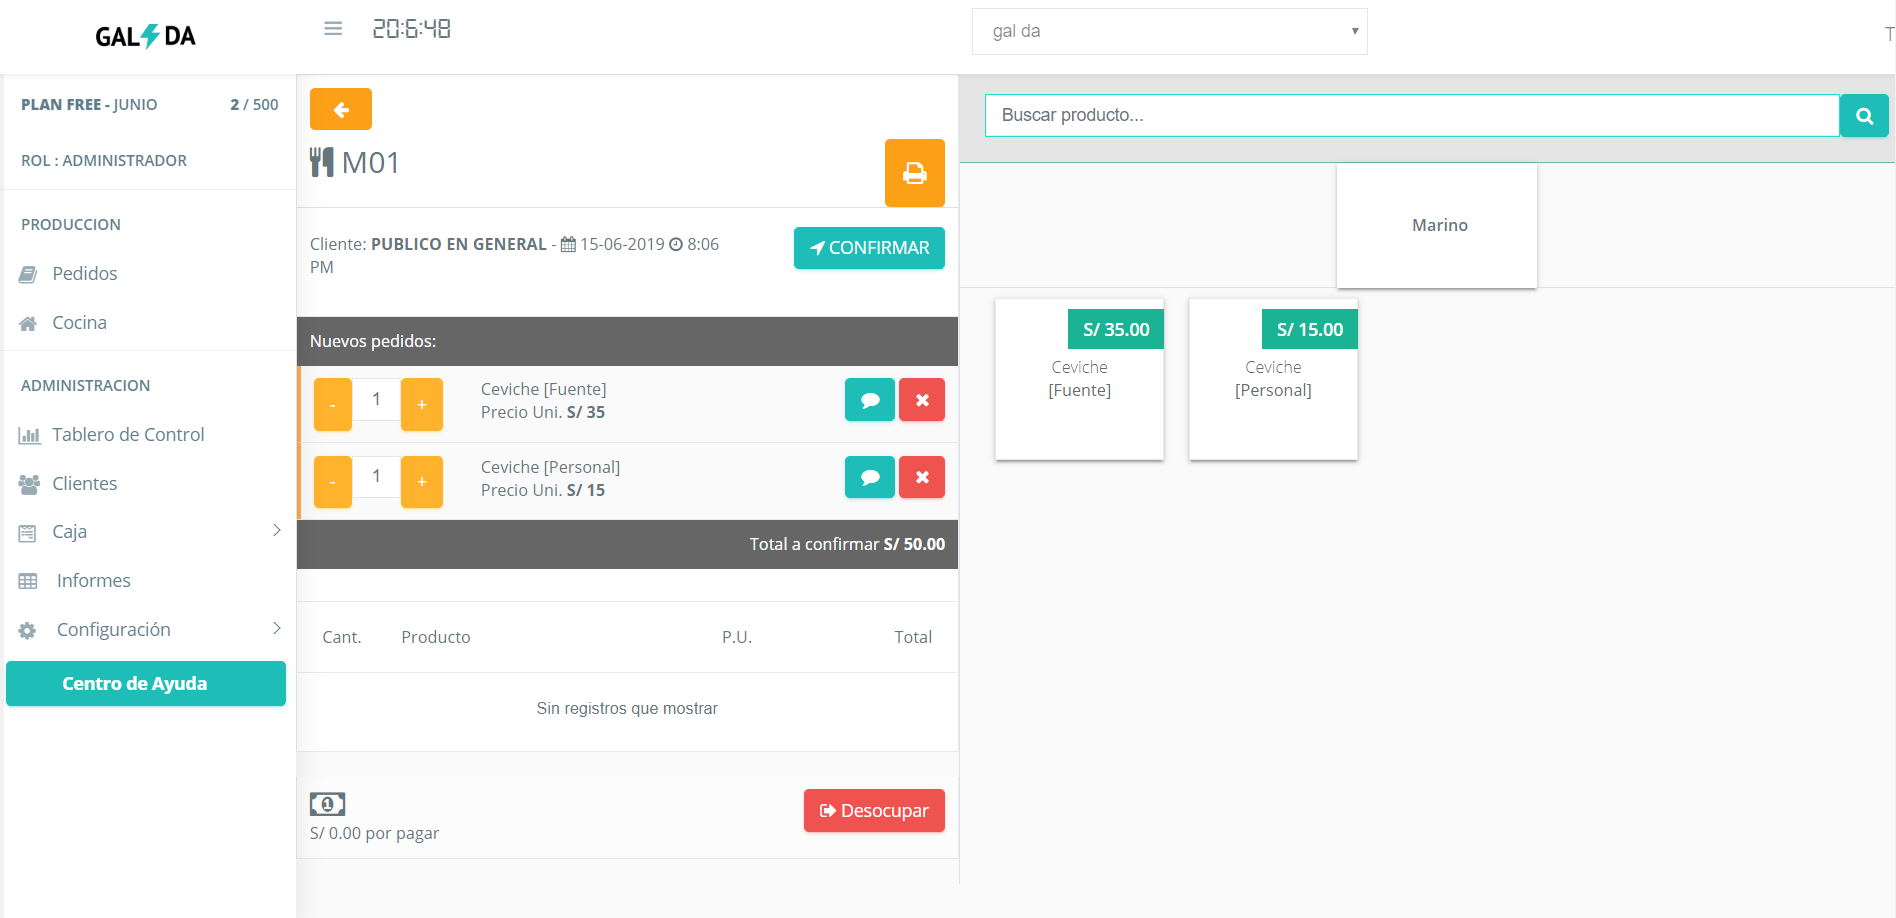Click the S/ 0.00 por pagar text
This screenshot has height=918, width=1896.
point(374,834)
